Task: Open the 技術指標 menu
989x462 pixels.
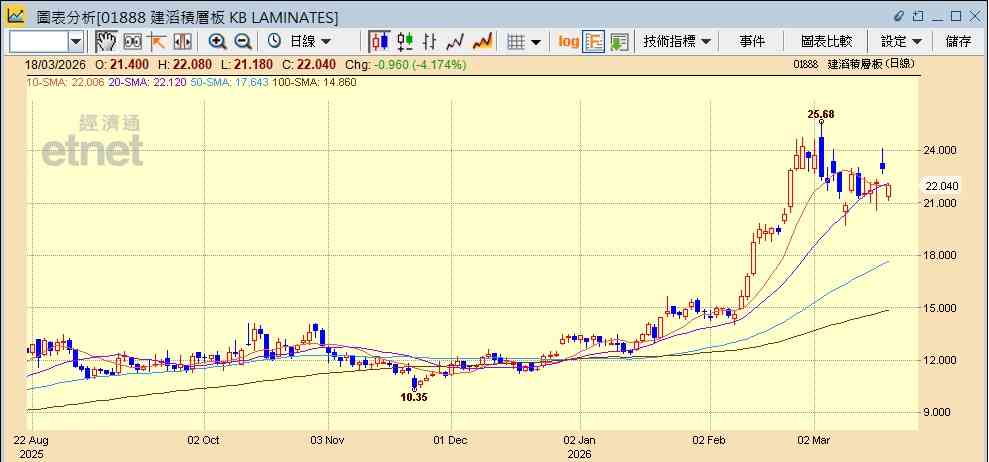Action: tap(677, 42)
